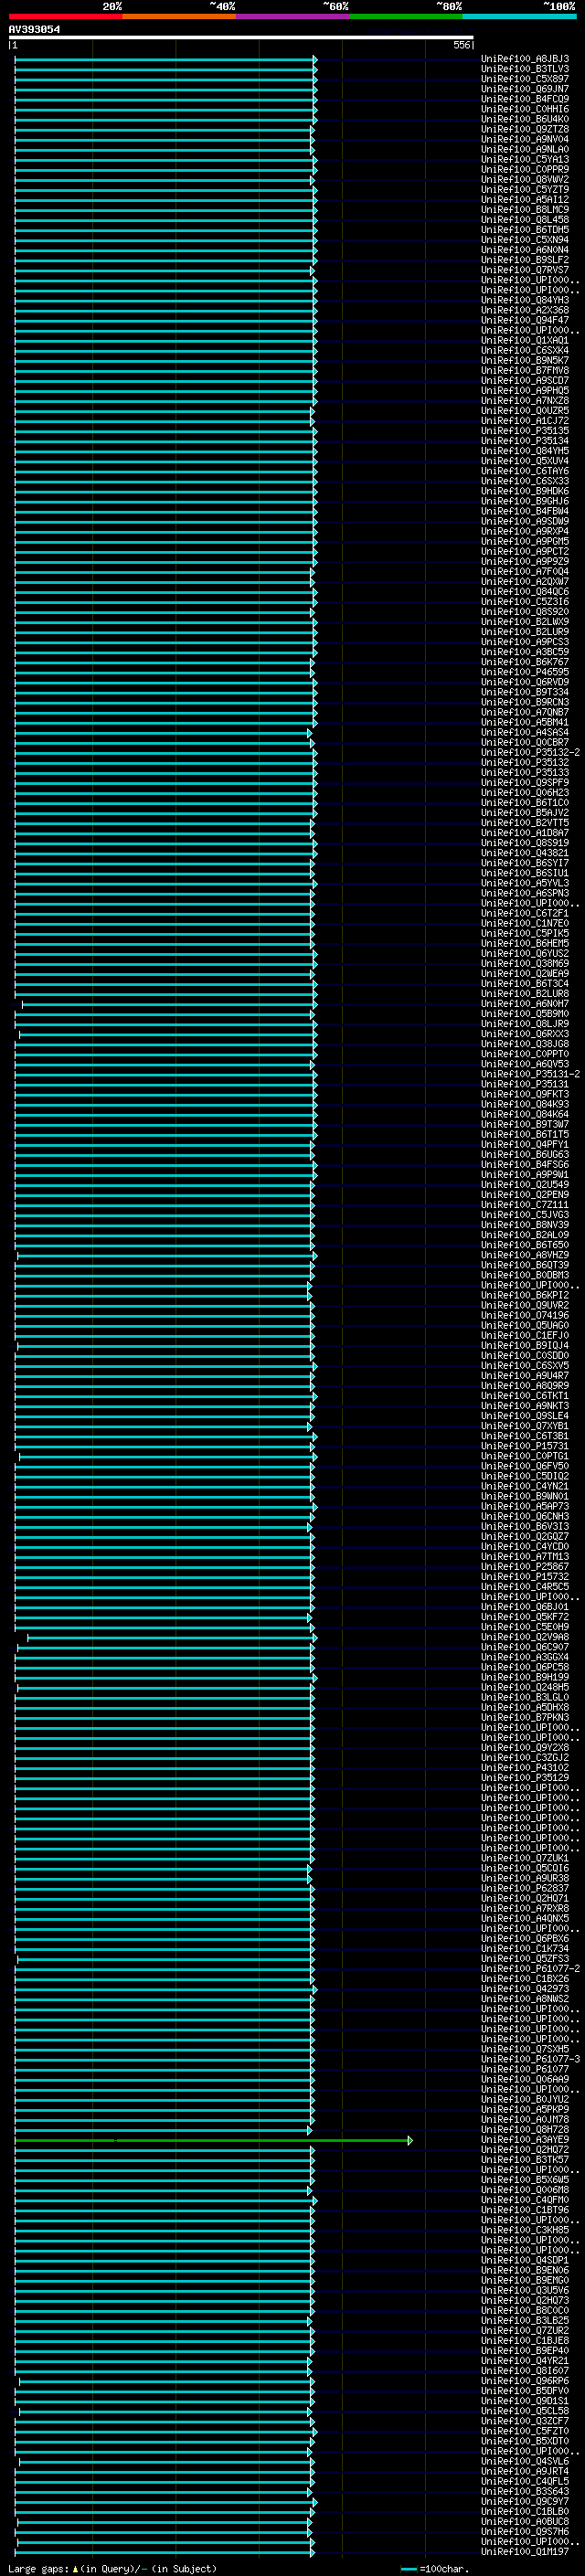Select the label UniRef100_Q4SDP1

pyautogui.click(x=525, y=2261)
